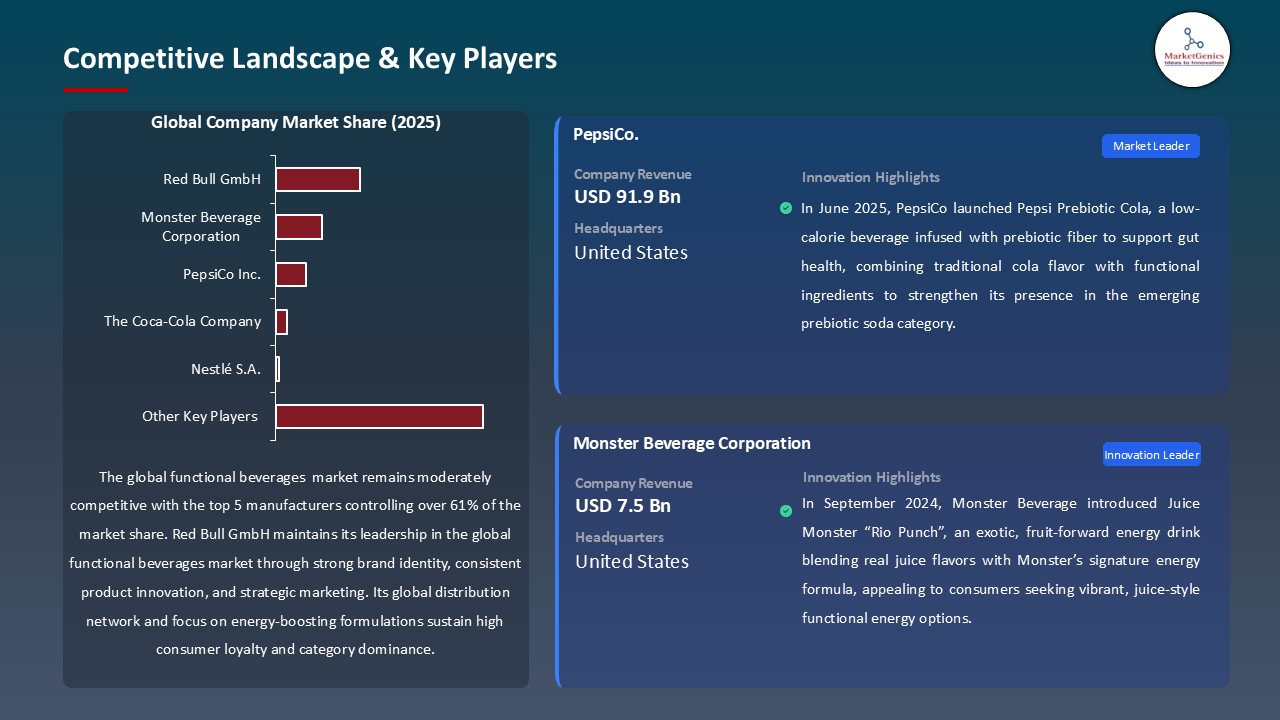Click the Market Leader badge
1280x720 pixels.
[1150, 146]
